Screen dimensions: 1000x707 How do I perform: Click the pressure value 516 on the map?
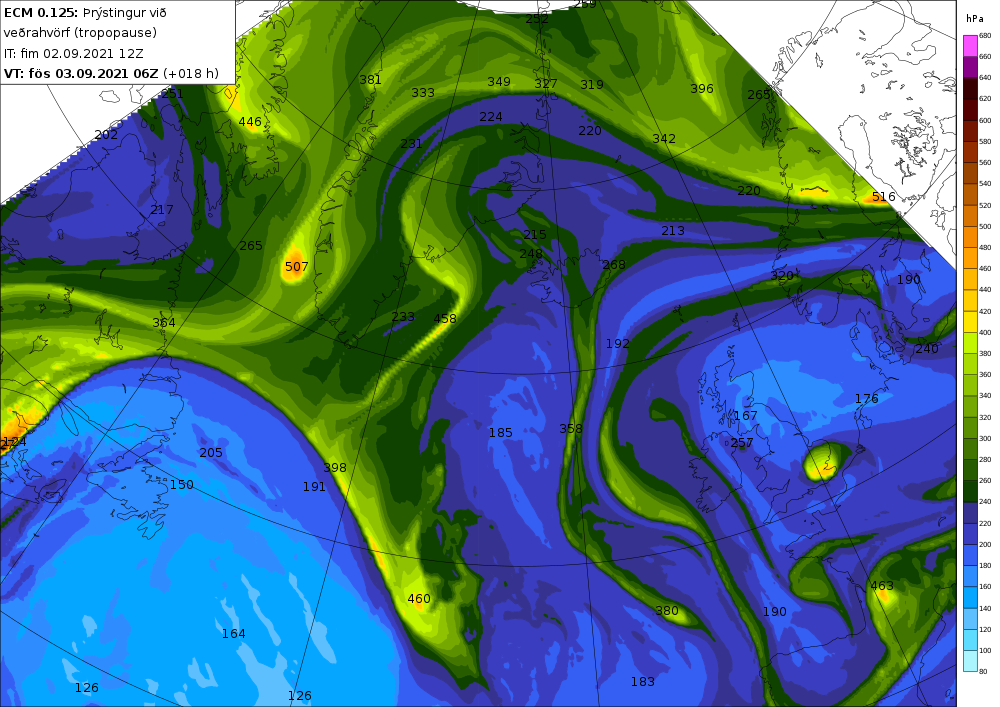coord(883,196)
